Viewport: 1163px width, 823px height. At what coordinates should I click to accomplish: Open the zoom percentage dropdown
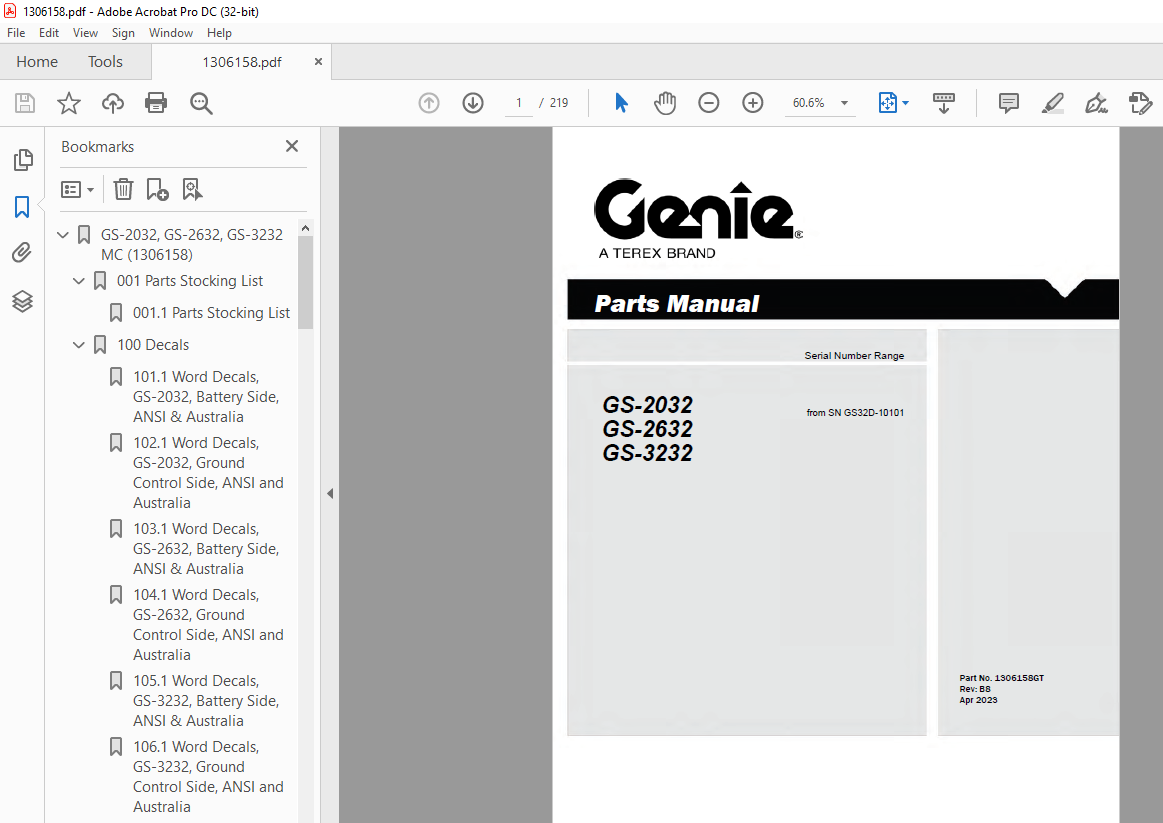coord(844,103)
